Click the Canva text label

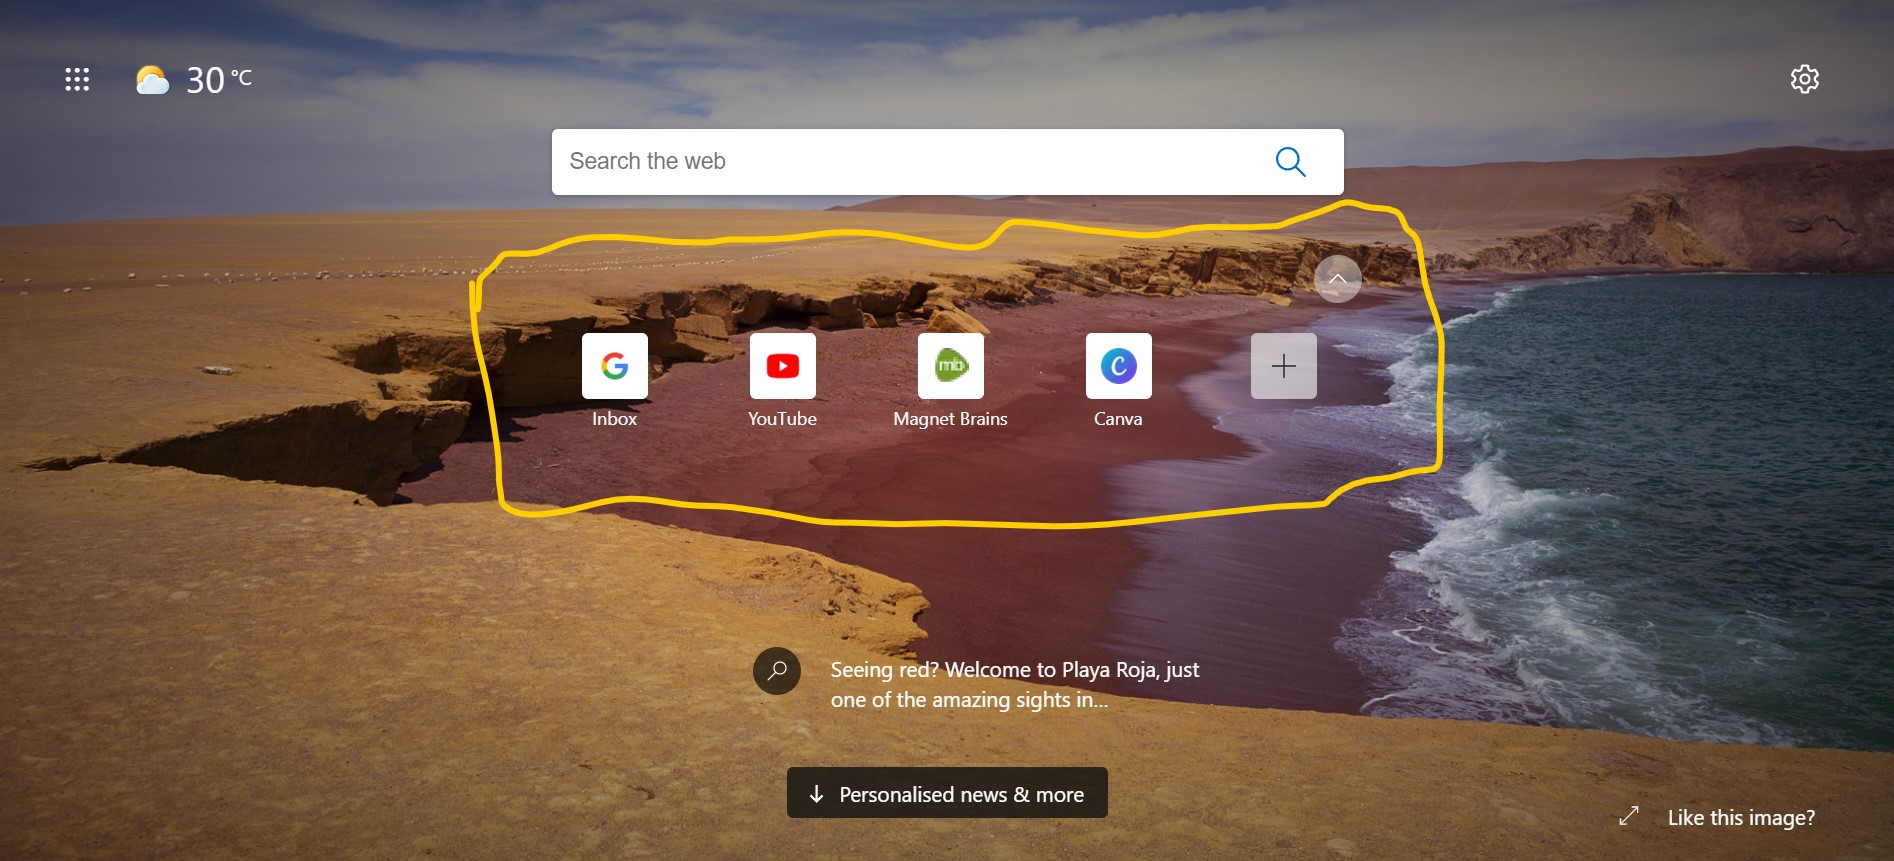[1118, 419]
